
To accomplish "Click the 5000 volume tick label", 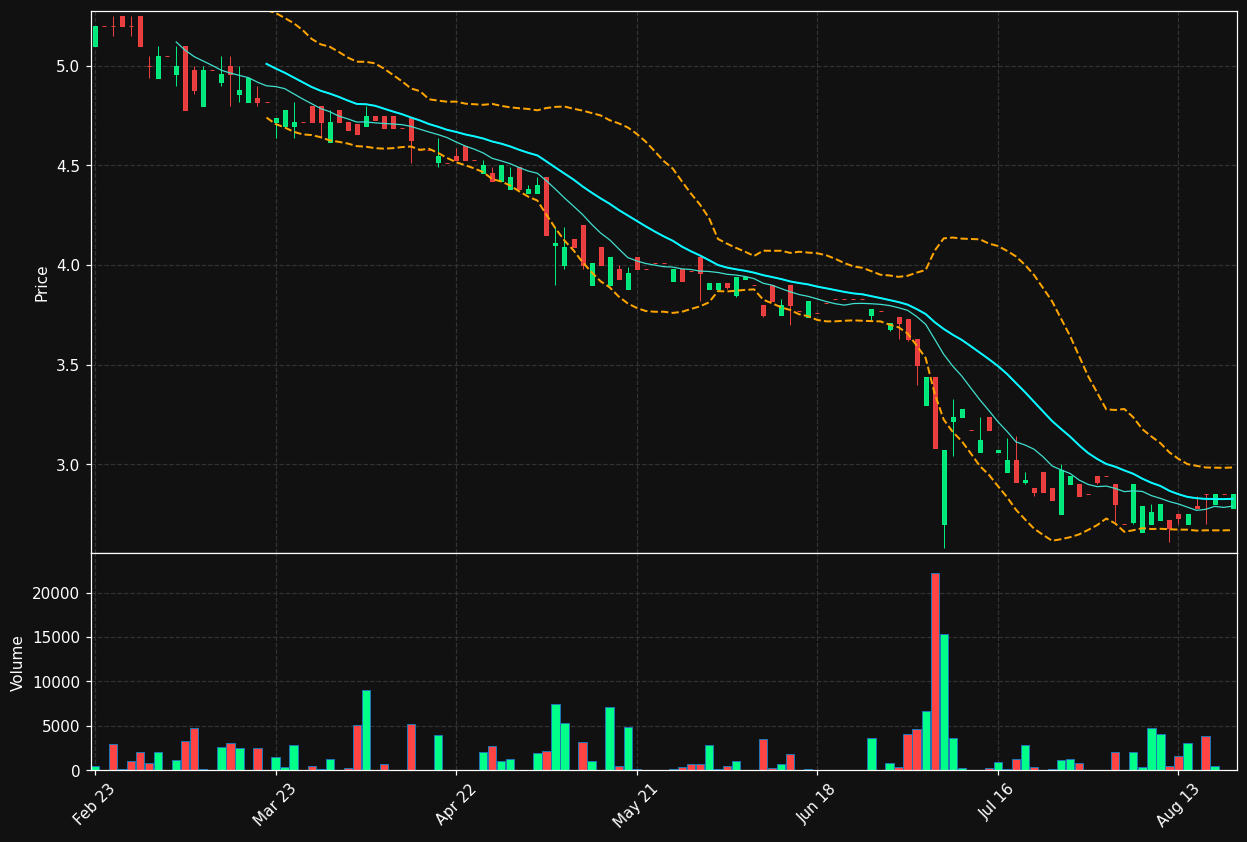I will [61, 727].
